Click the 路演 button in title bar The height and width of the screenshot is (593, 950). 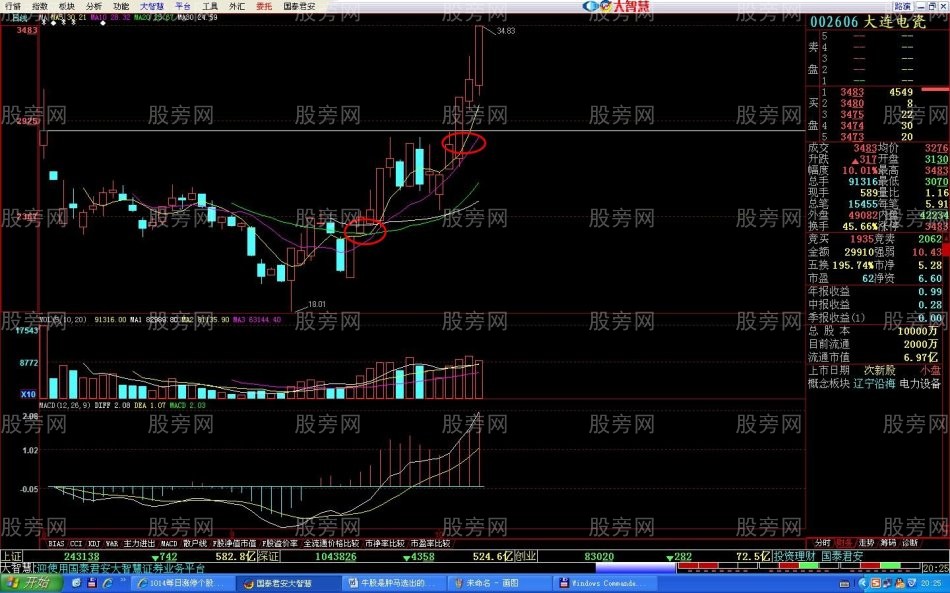coord(902,6)
